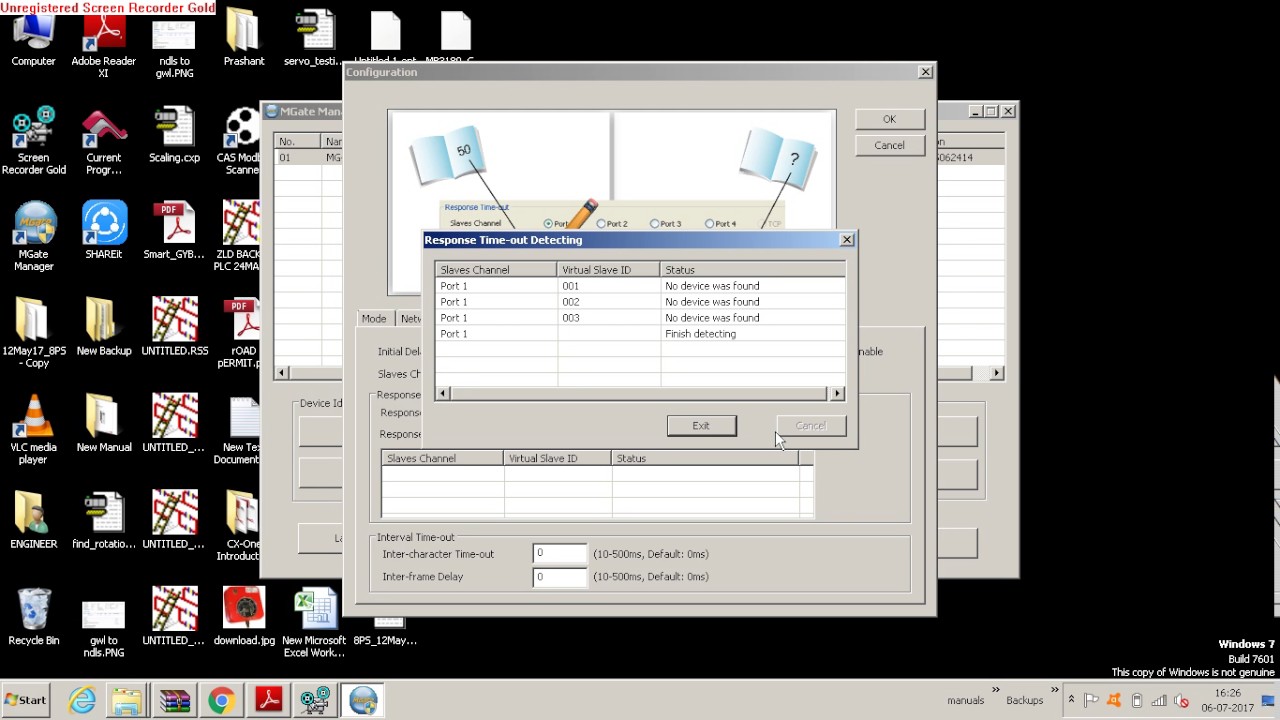The image size is (1280, 720).
Task: Click the MGate Manager list's right scroll arrow
Action: coord(997,373)
